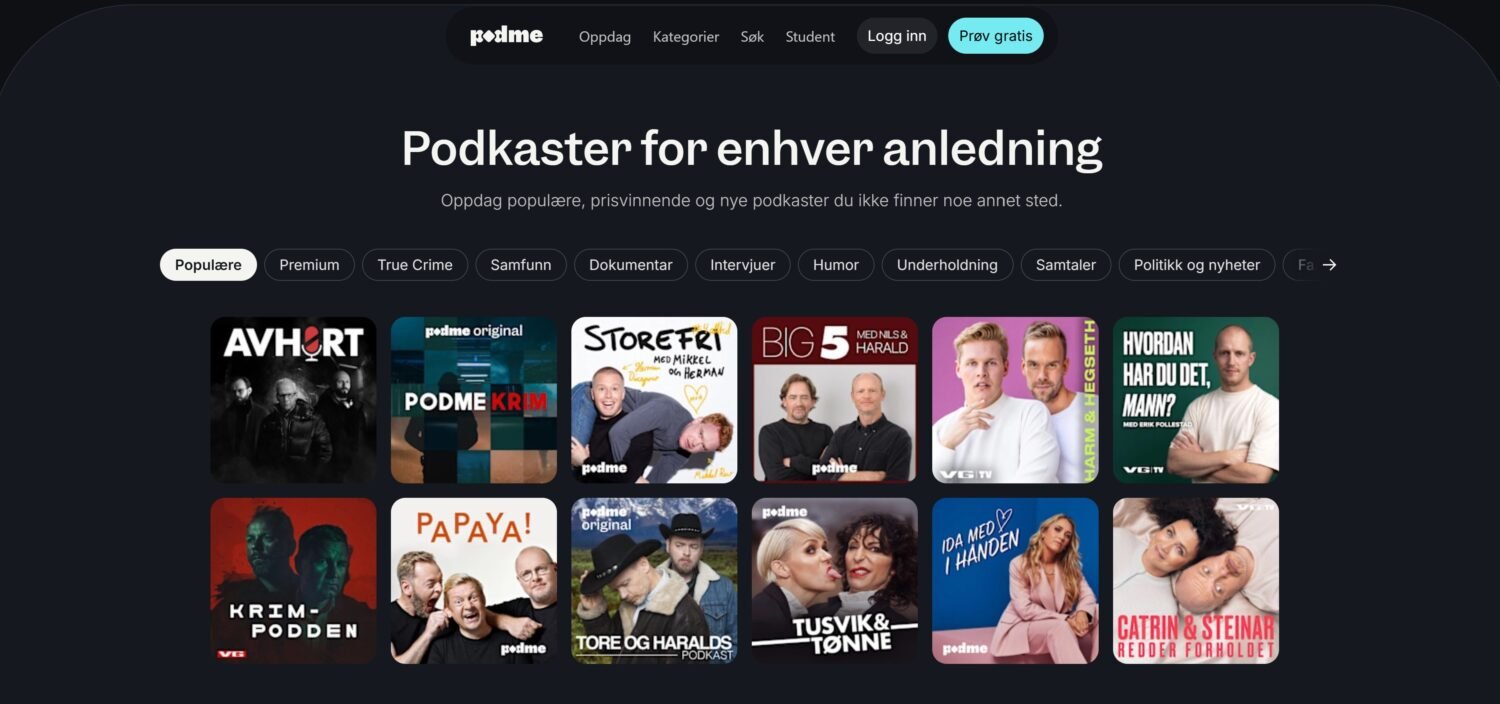
Task: Select the Storefri med Mikkel og Herman podcast
Action: pos(654,400)
